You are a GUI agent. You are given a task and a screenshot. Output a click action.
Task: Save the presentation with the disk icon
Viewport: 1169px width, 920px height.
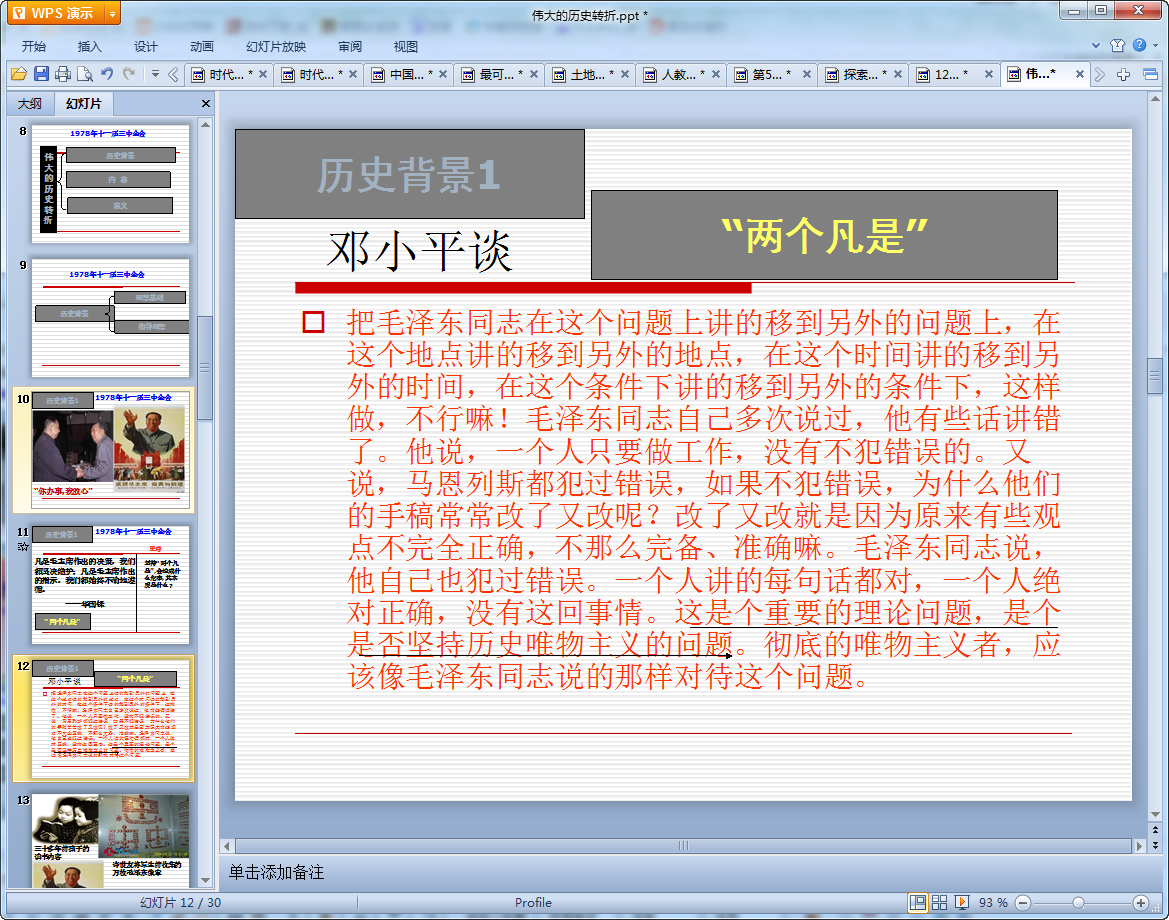pyautogui.click(x=41, y=74)
